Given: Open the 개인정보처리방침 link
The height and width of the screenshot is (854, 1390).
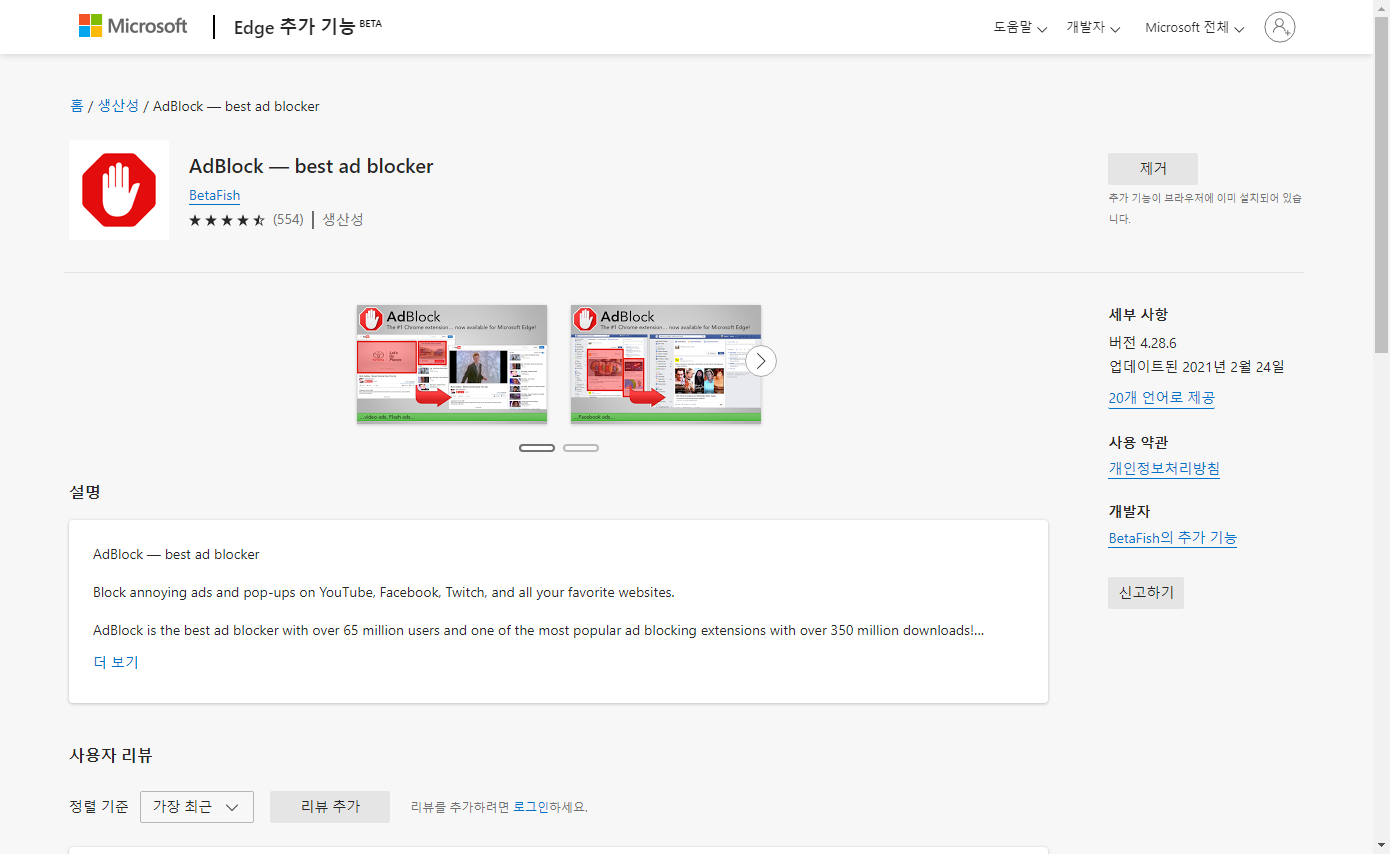Looking at the screenshot, I should [1164, 468].
